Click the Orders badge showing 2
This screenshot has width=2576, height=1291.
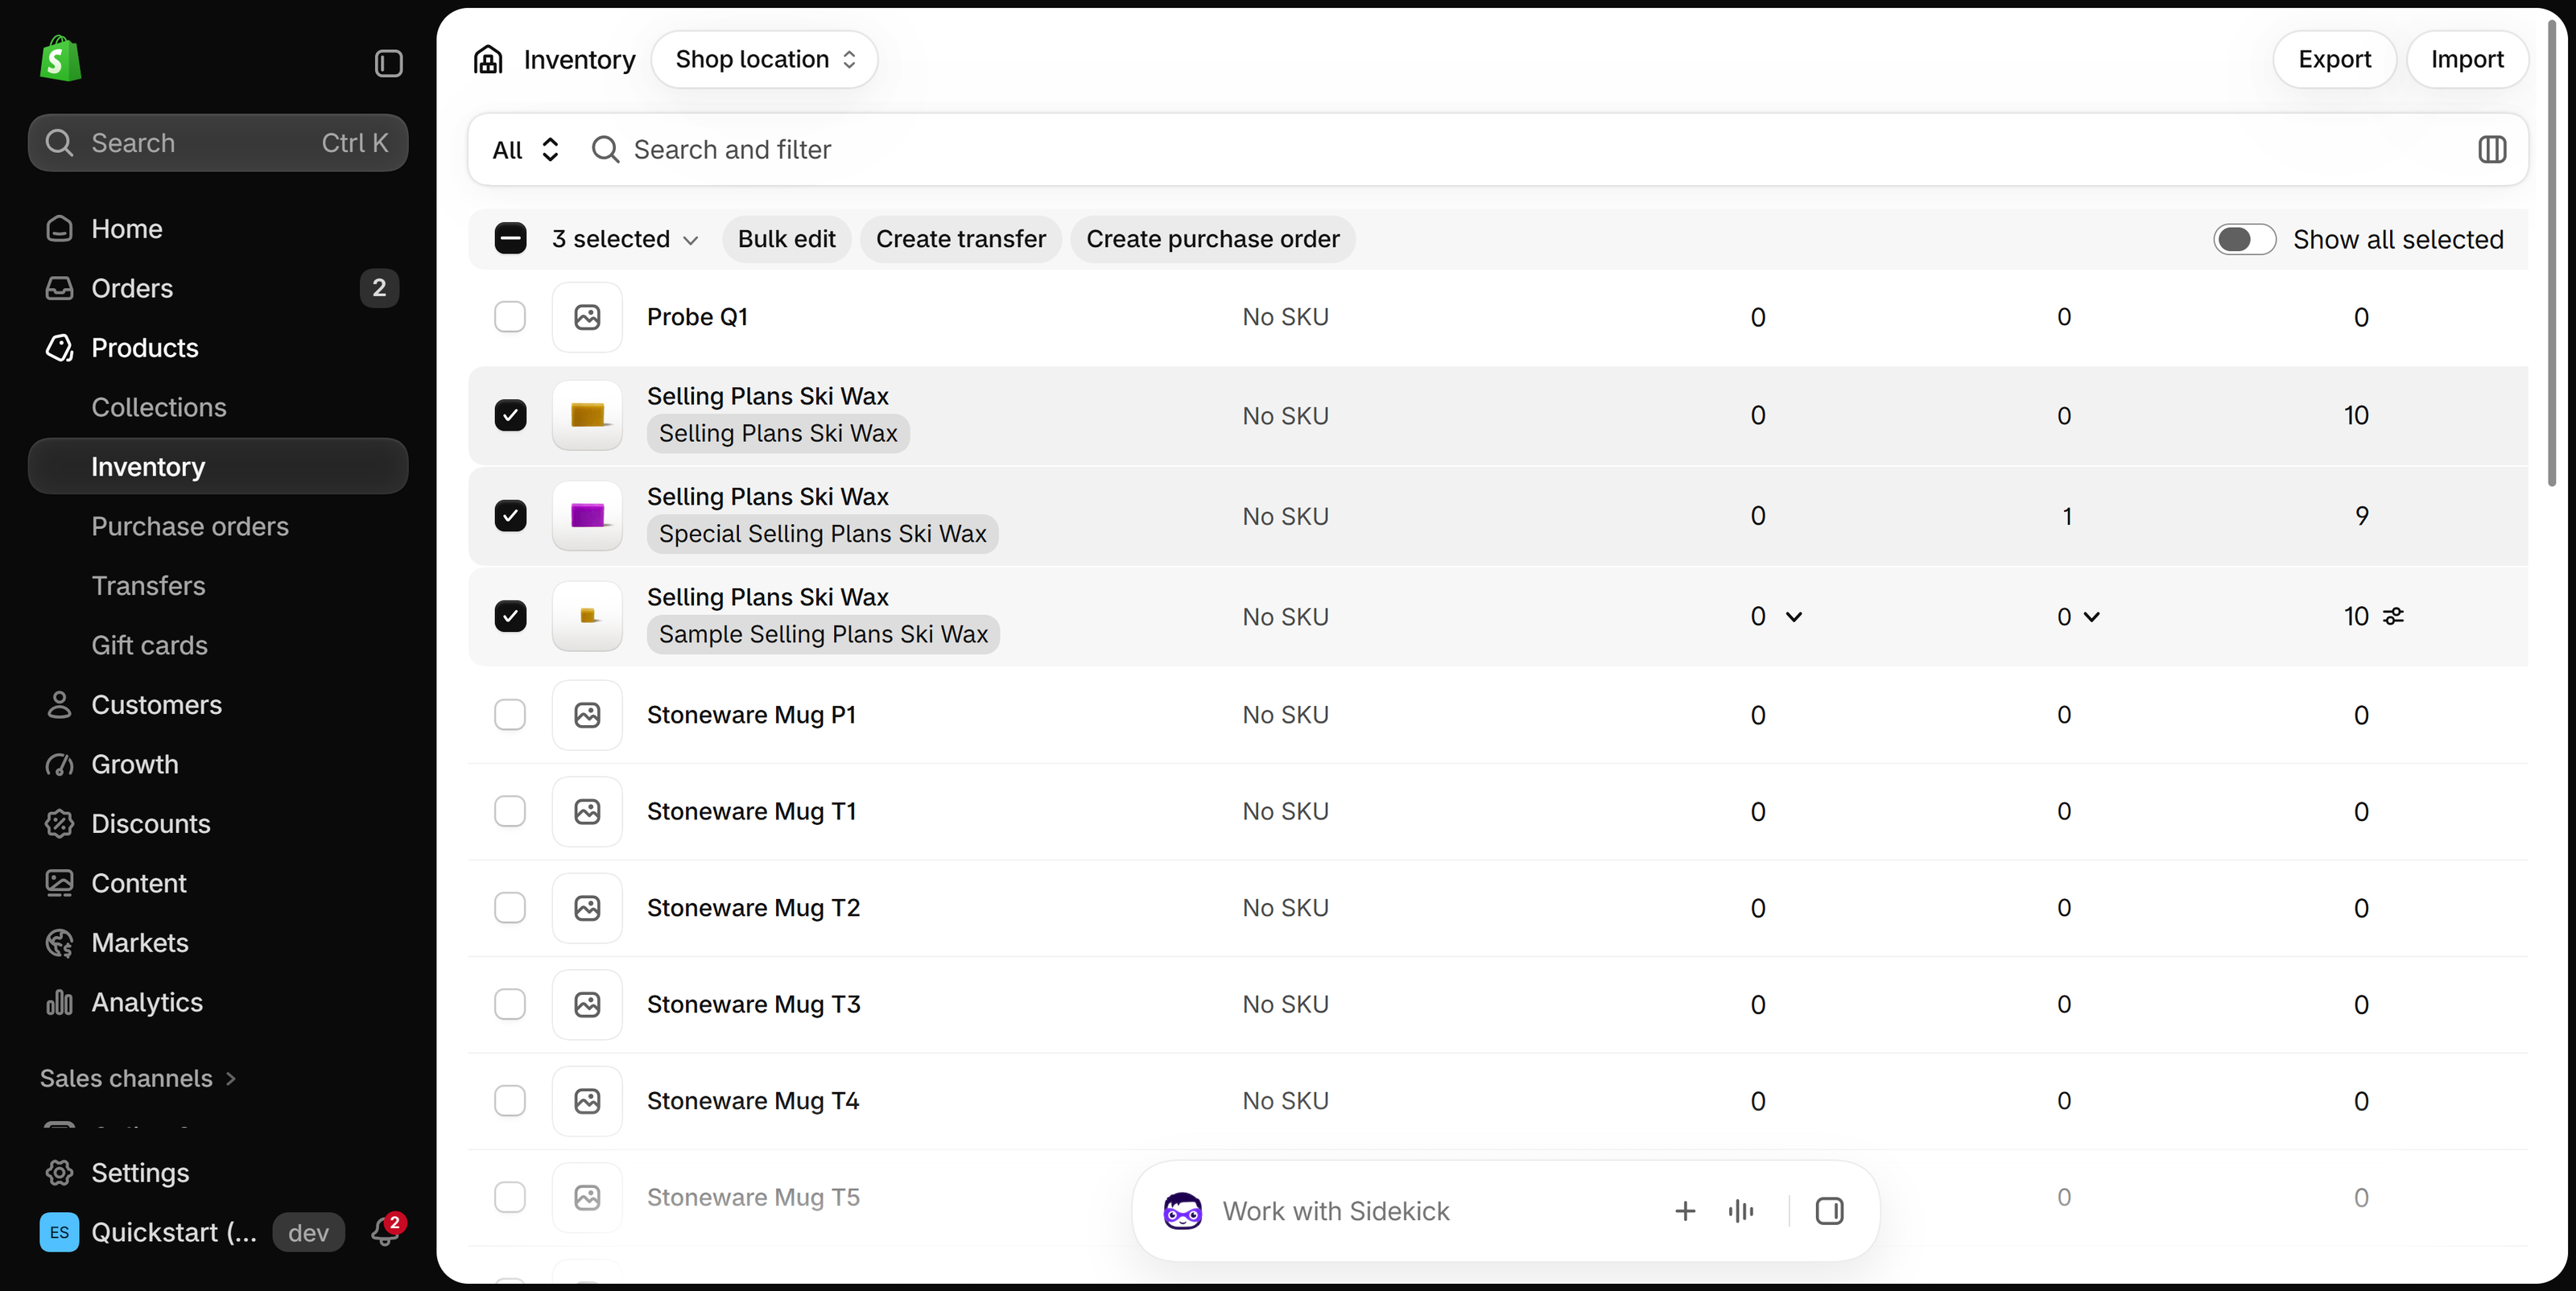tap(379, 288)
